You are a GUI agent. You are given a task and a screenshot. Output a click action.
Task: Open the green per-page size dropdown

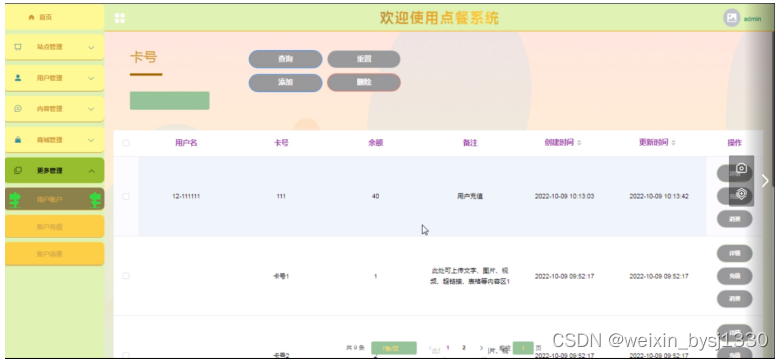[x=394, y=348]
